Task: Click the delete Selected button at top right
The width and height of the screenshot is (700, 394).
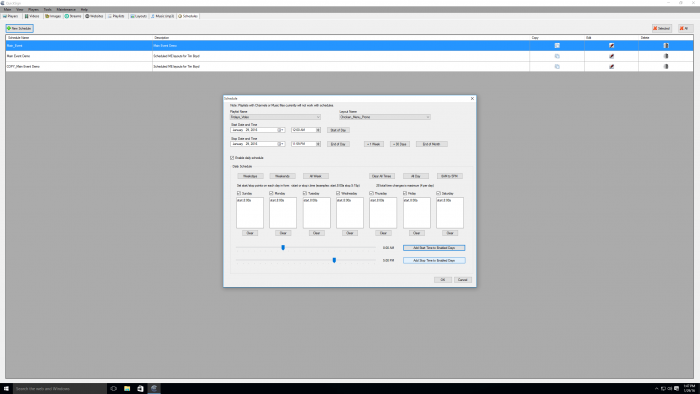Action: tap(662, 28)
